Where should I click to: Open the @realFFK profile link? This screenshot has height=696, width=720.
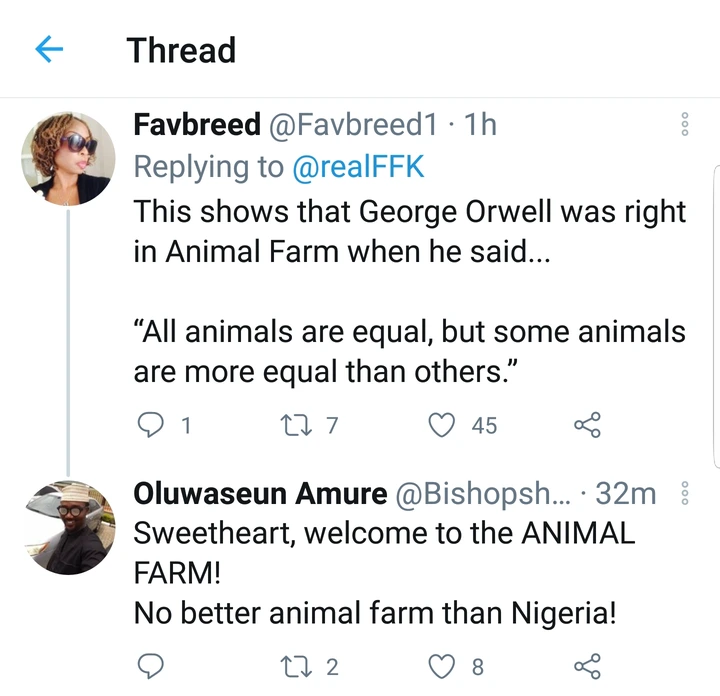[x=358, y=167]
